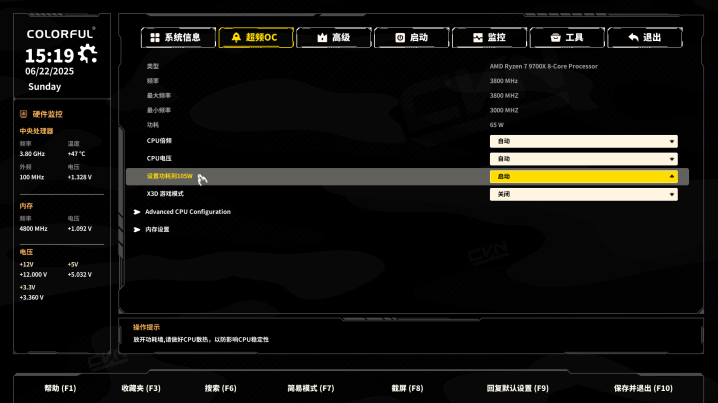Choose 回复默认设置 (F9) at the bottom

(517, 388)
